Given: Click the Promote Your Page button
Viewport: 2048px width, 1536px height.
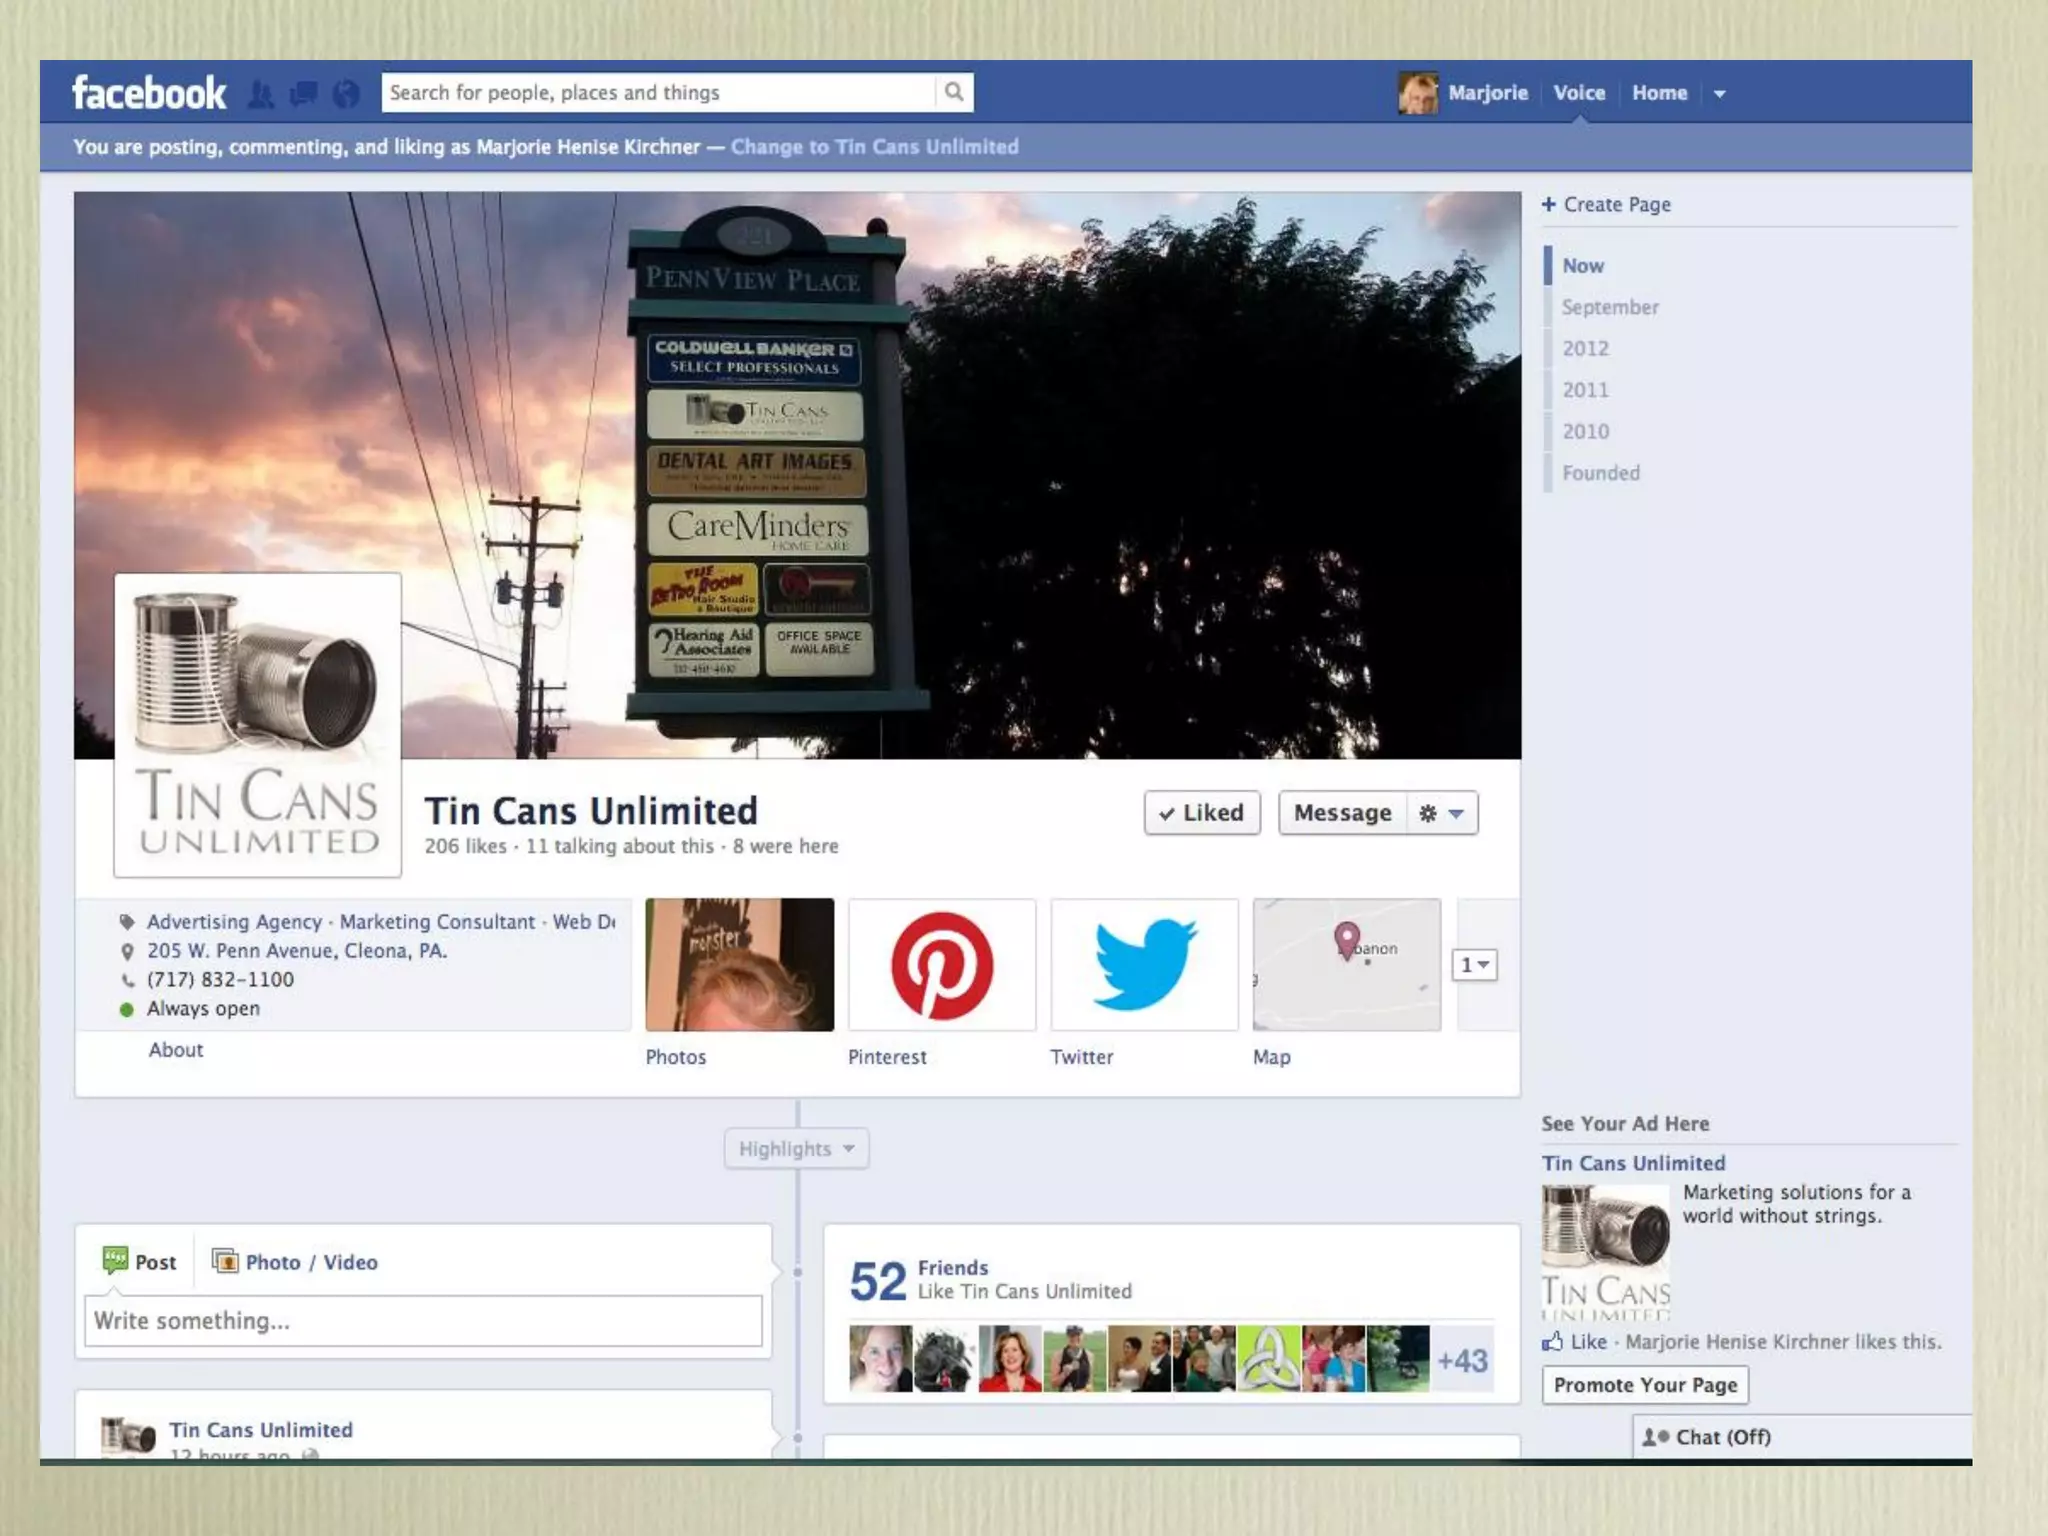Looking at the screenshot, I should 1645,1385.
